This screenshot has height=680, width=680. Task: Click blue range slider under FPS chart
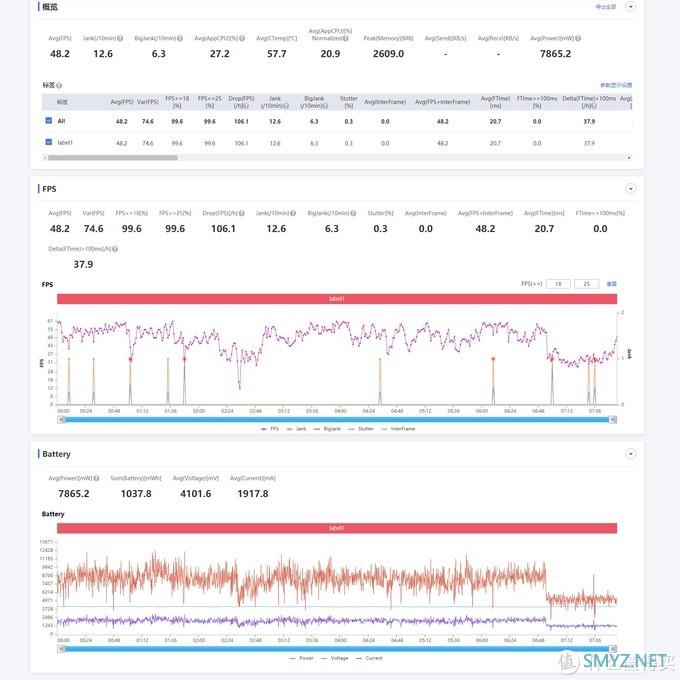(x=337, y=420)
